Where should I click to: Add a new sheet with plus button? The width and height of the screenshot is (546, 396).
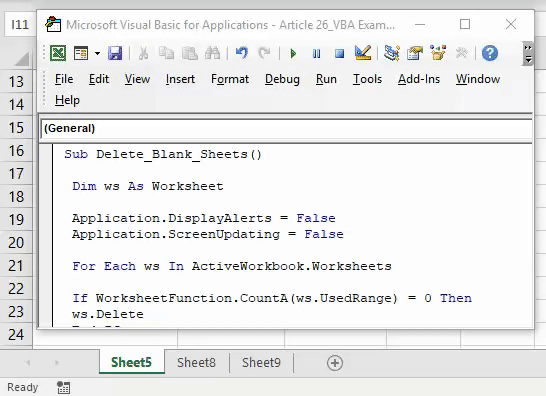335,363
